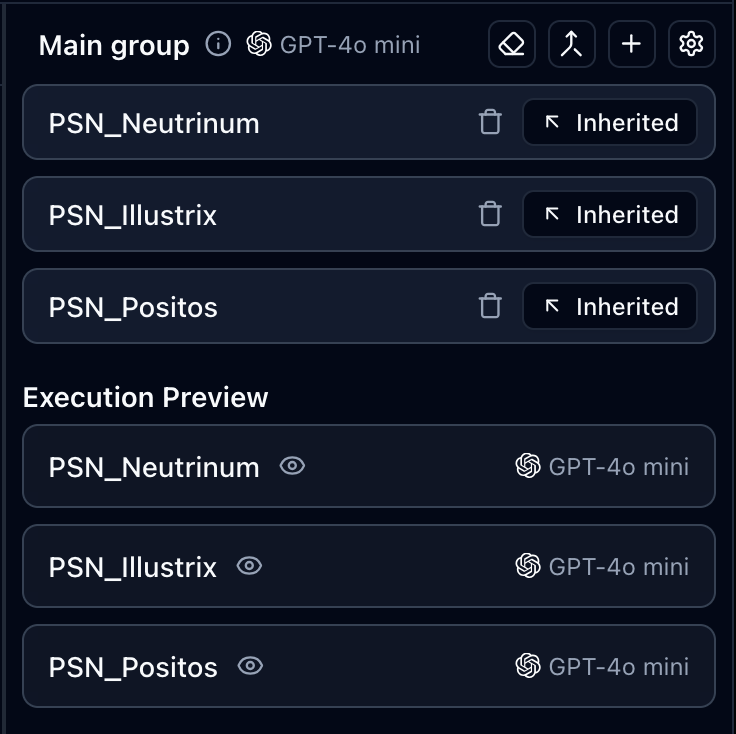Delete PSN_Positos with trash icon

point(490,307)
